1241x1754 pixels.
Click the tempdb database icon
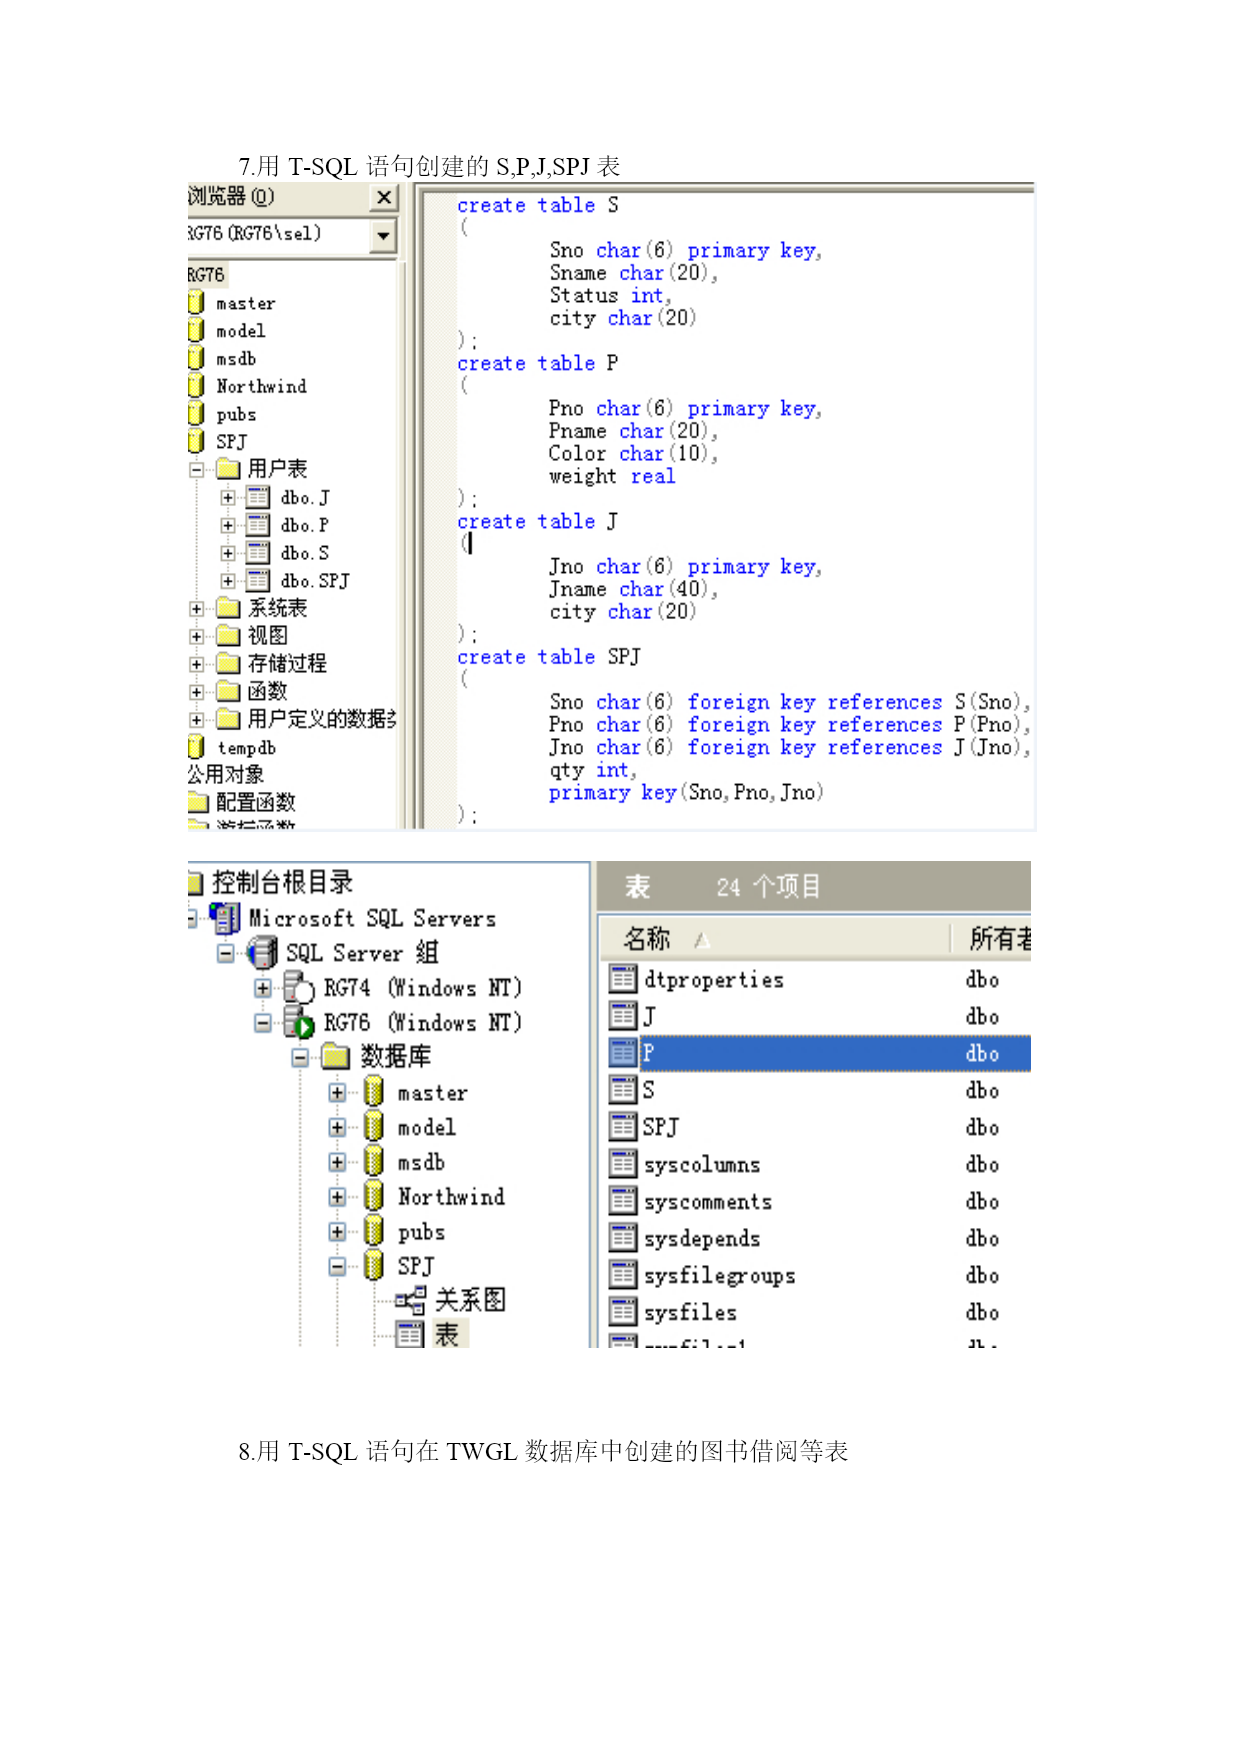[x=196, y=747]
